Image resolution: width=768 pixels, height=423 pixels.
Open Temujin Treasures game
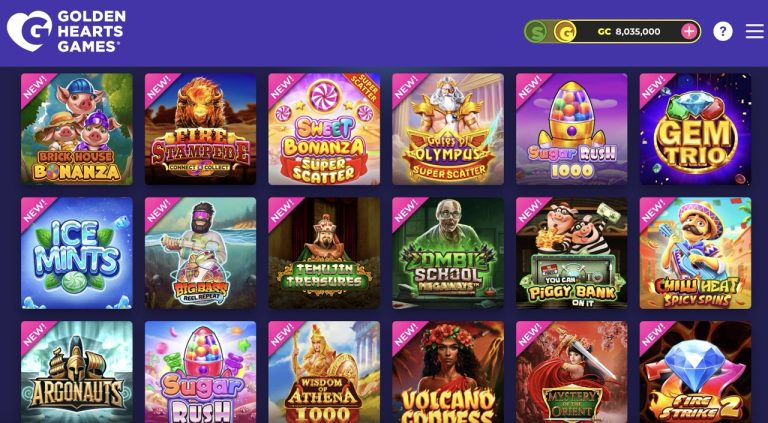324,253
